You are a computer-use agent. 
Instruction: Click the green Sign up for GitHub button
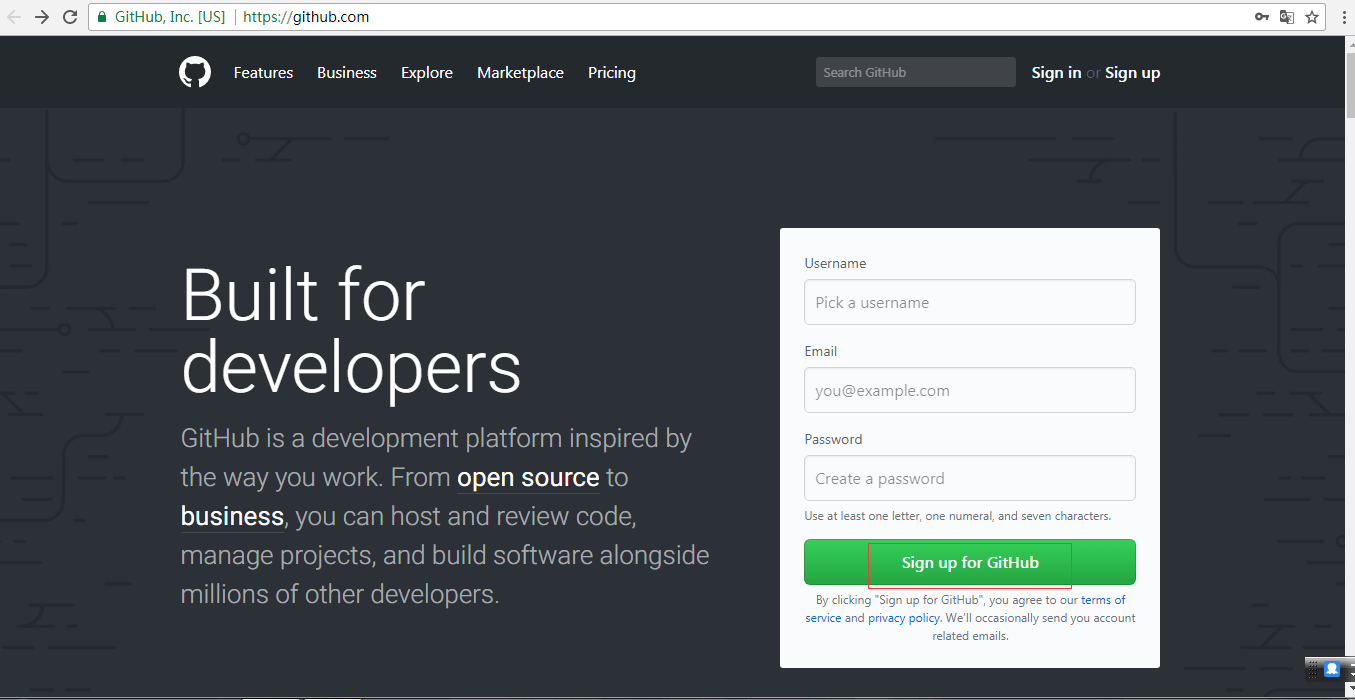[970, 562]
